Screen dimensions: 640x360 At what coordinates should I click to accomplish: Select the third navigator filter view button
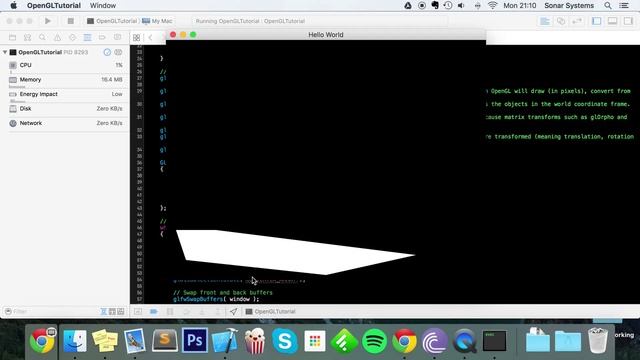tap(121, 311)
